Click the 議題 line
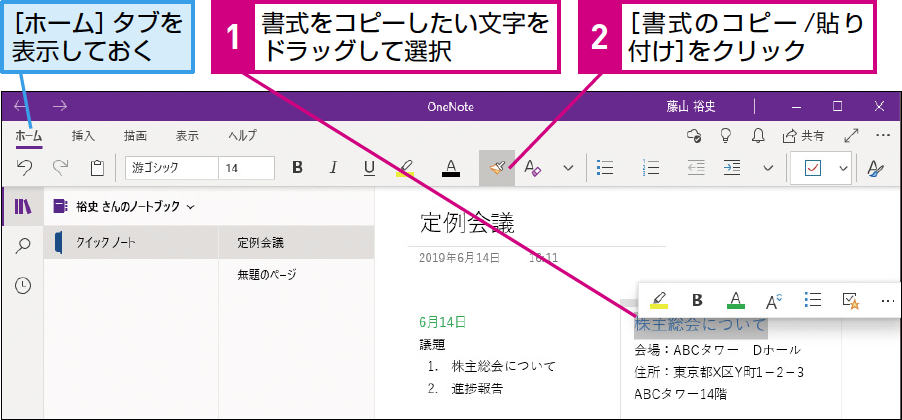902x420 pixels. (433, 345)
